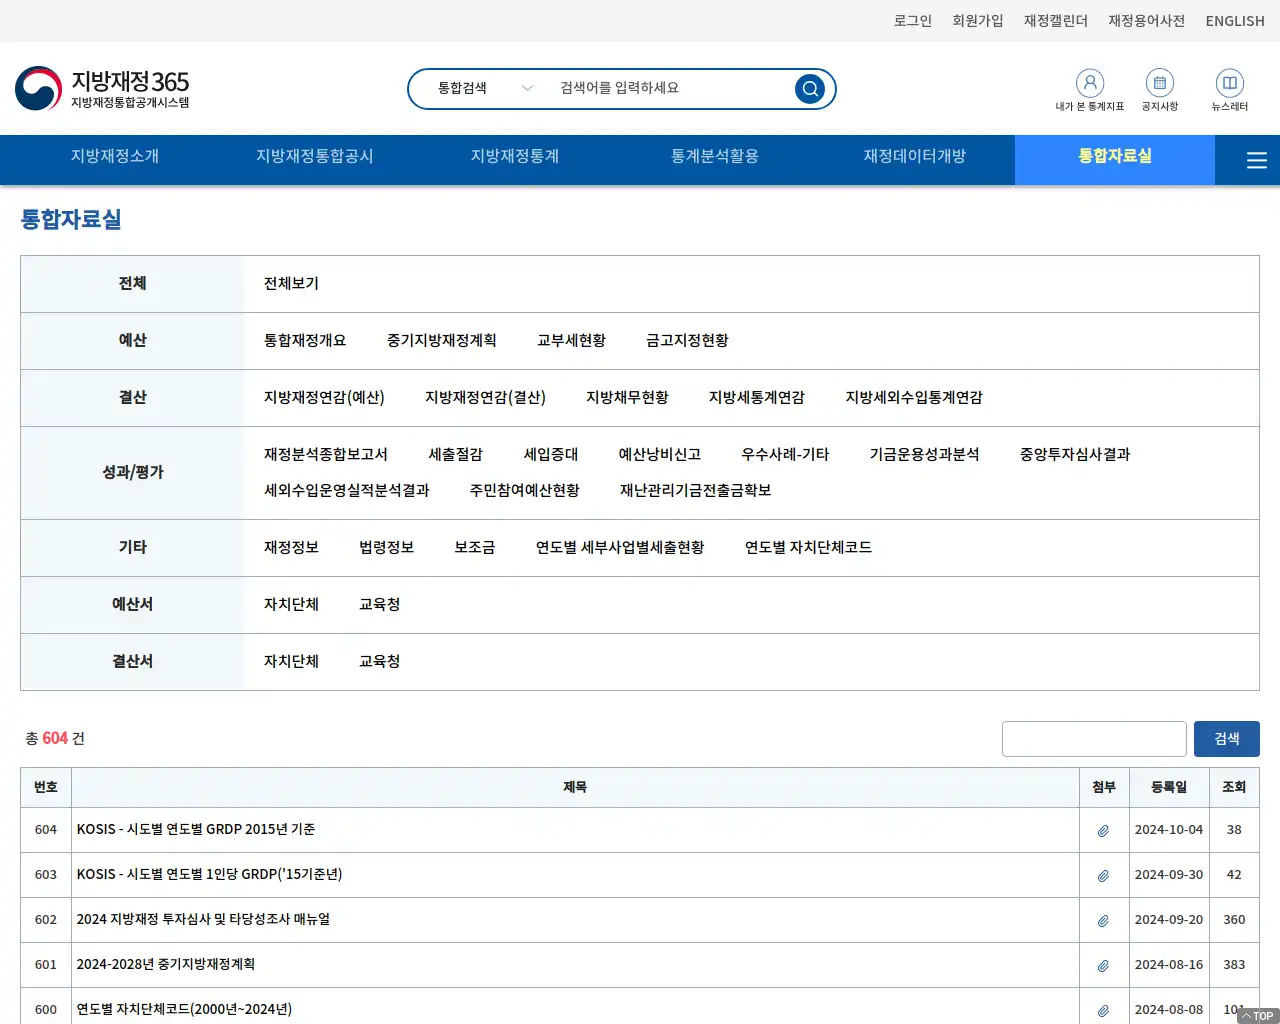Viewport: 1280px width, 1024px height.
Task: Click the search magnifier icon button
Action: coord(810,89)
